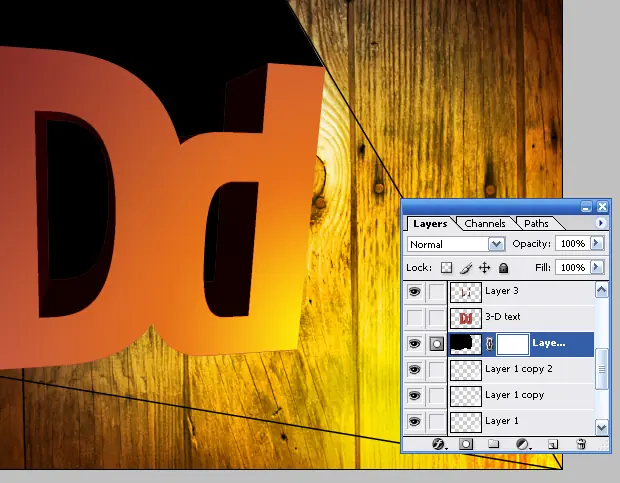The image size is (620, 483).
Task: Minimize the Layers palette
Action: click(586, 206)
